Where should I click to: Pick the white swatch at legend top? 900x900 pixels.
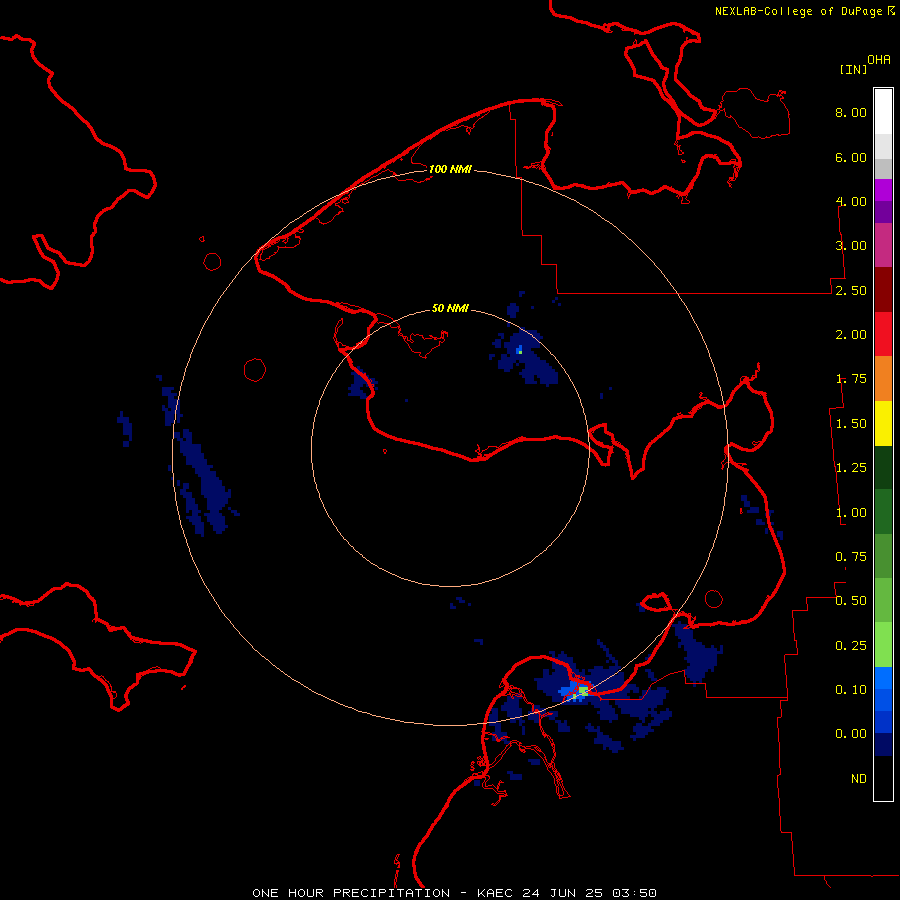(x=883, y=112)
